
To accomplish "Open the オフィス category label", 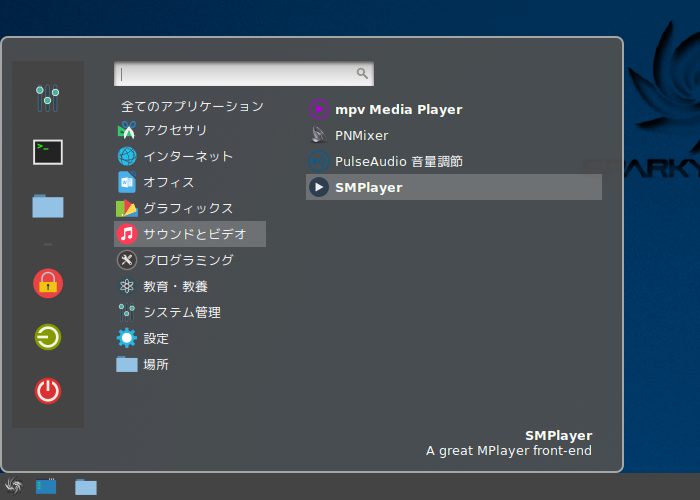I will click(x=169, y=182).
